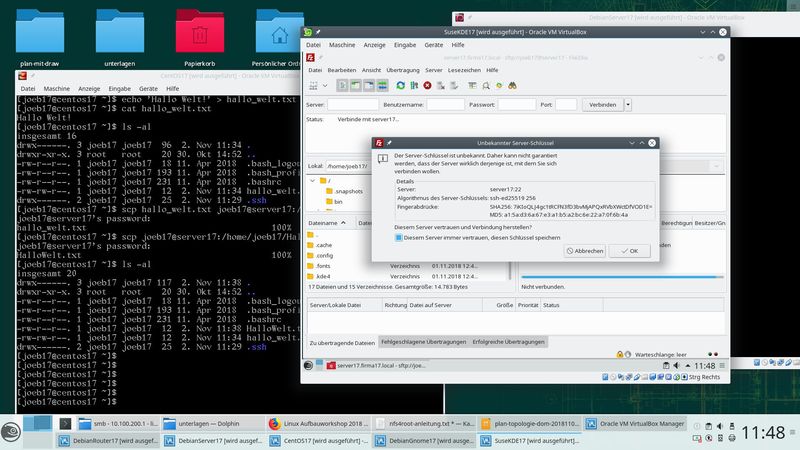Open plan-mit-draw desktop folder
Viewport: 800px width, 450px height.
click(x=40, y=37)
